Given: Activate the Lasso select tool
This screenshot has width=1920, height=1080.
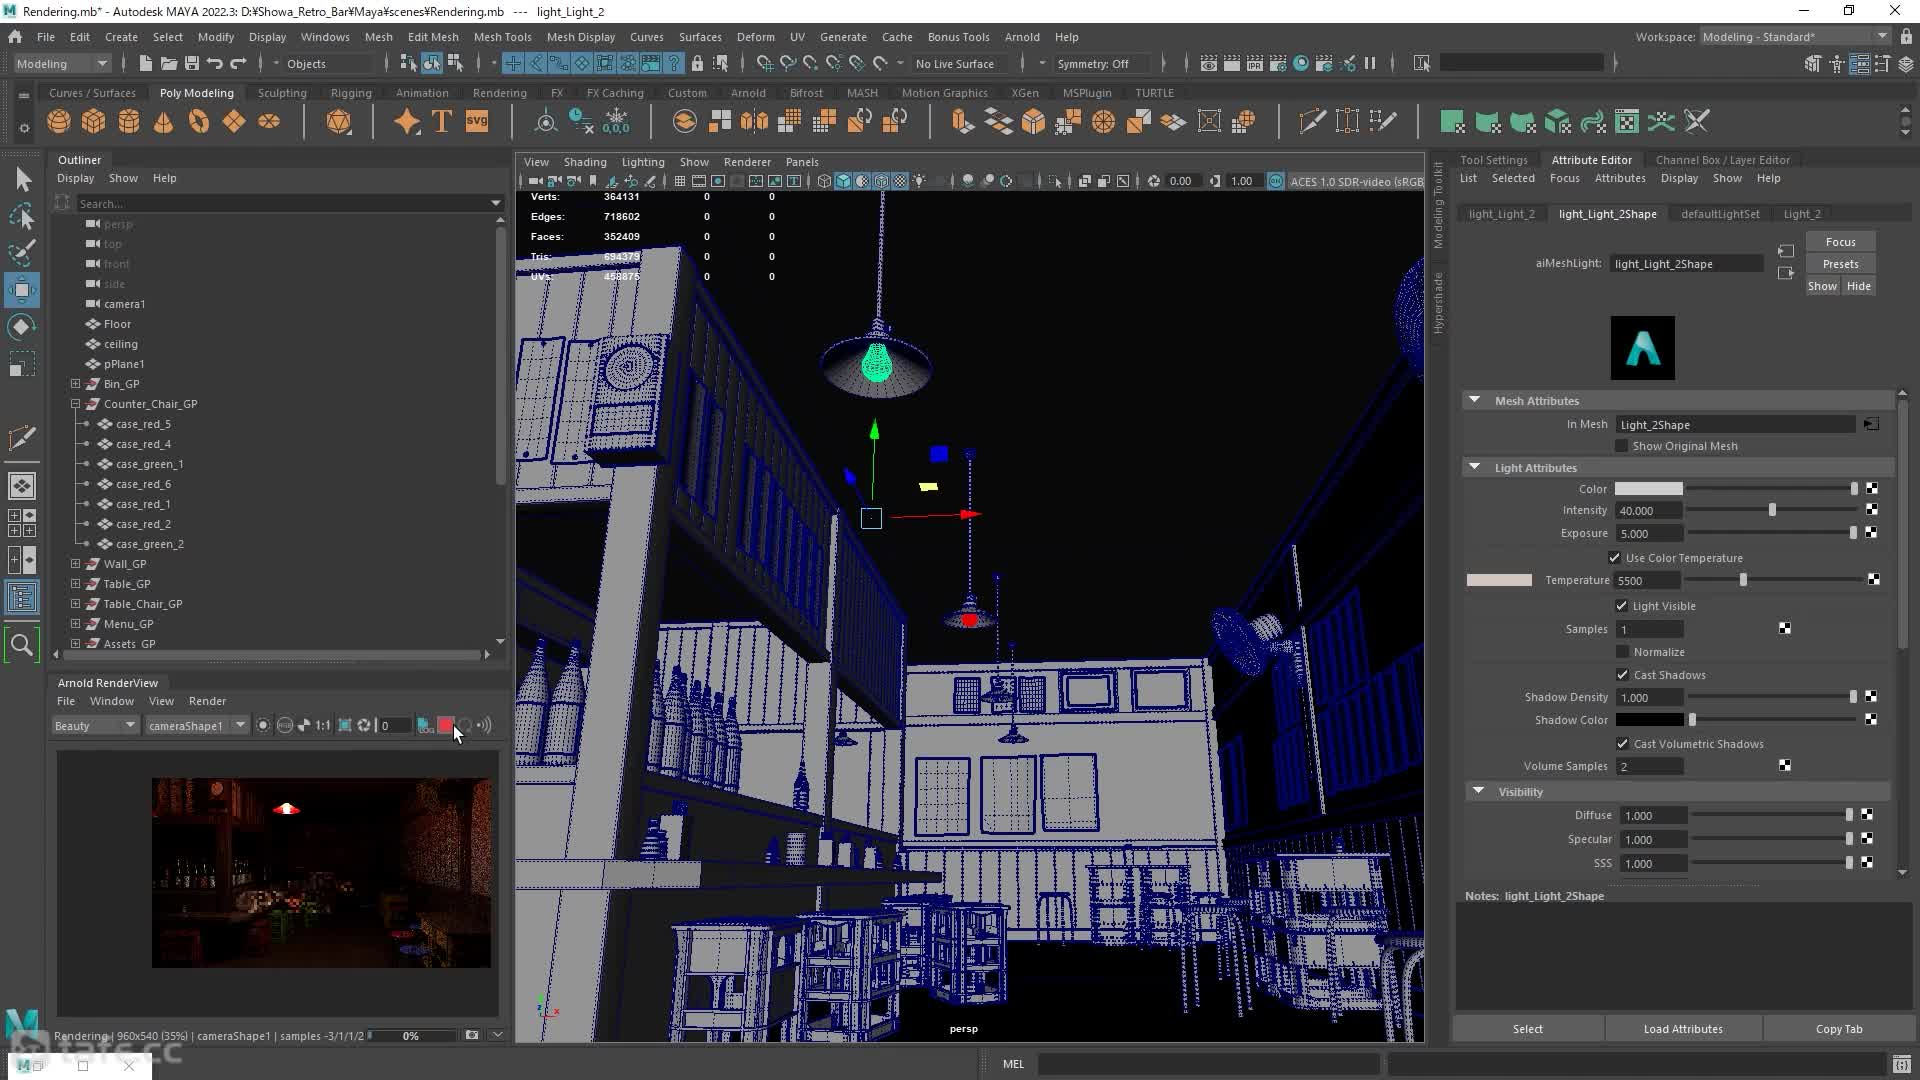Looking at the screenshot, I should tap(22, 216).
